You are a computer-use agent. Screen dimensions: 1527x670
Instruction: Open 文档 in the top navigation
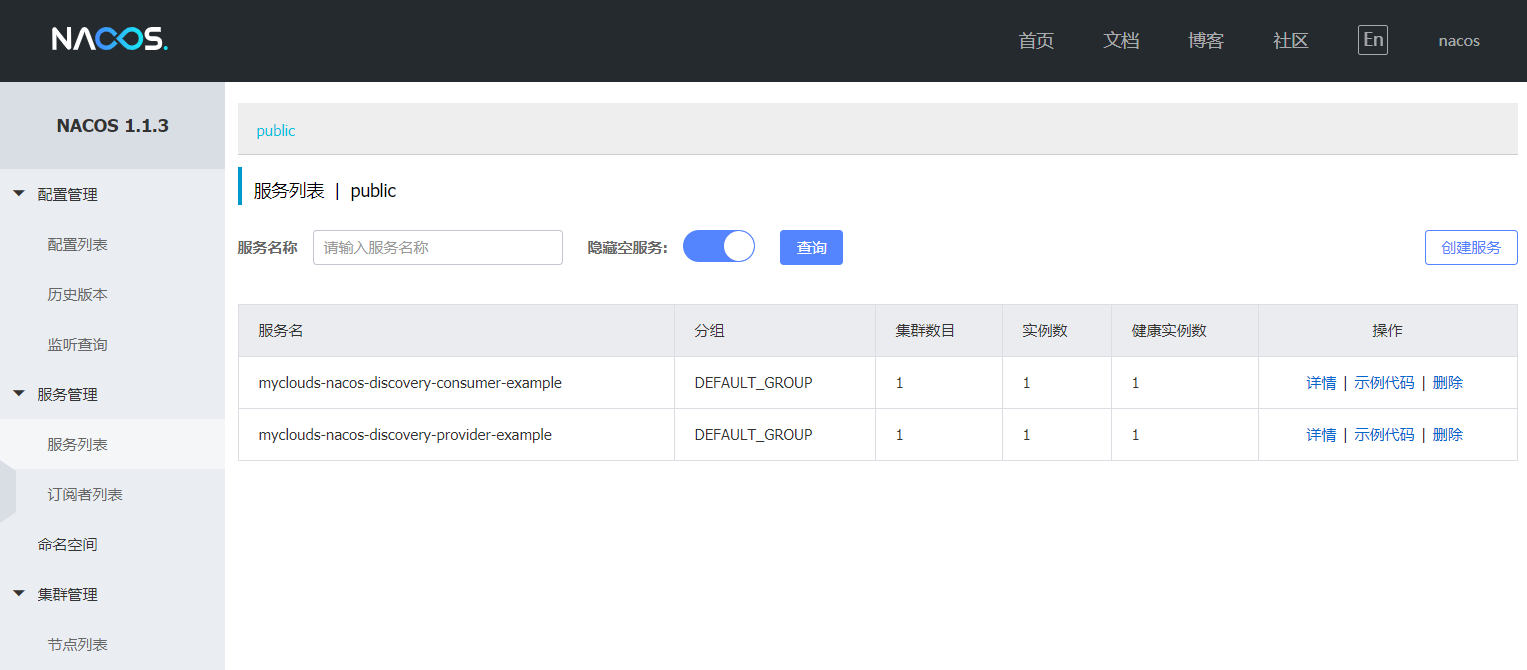click(x=1121, y=41)
